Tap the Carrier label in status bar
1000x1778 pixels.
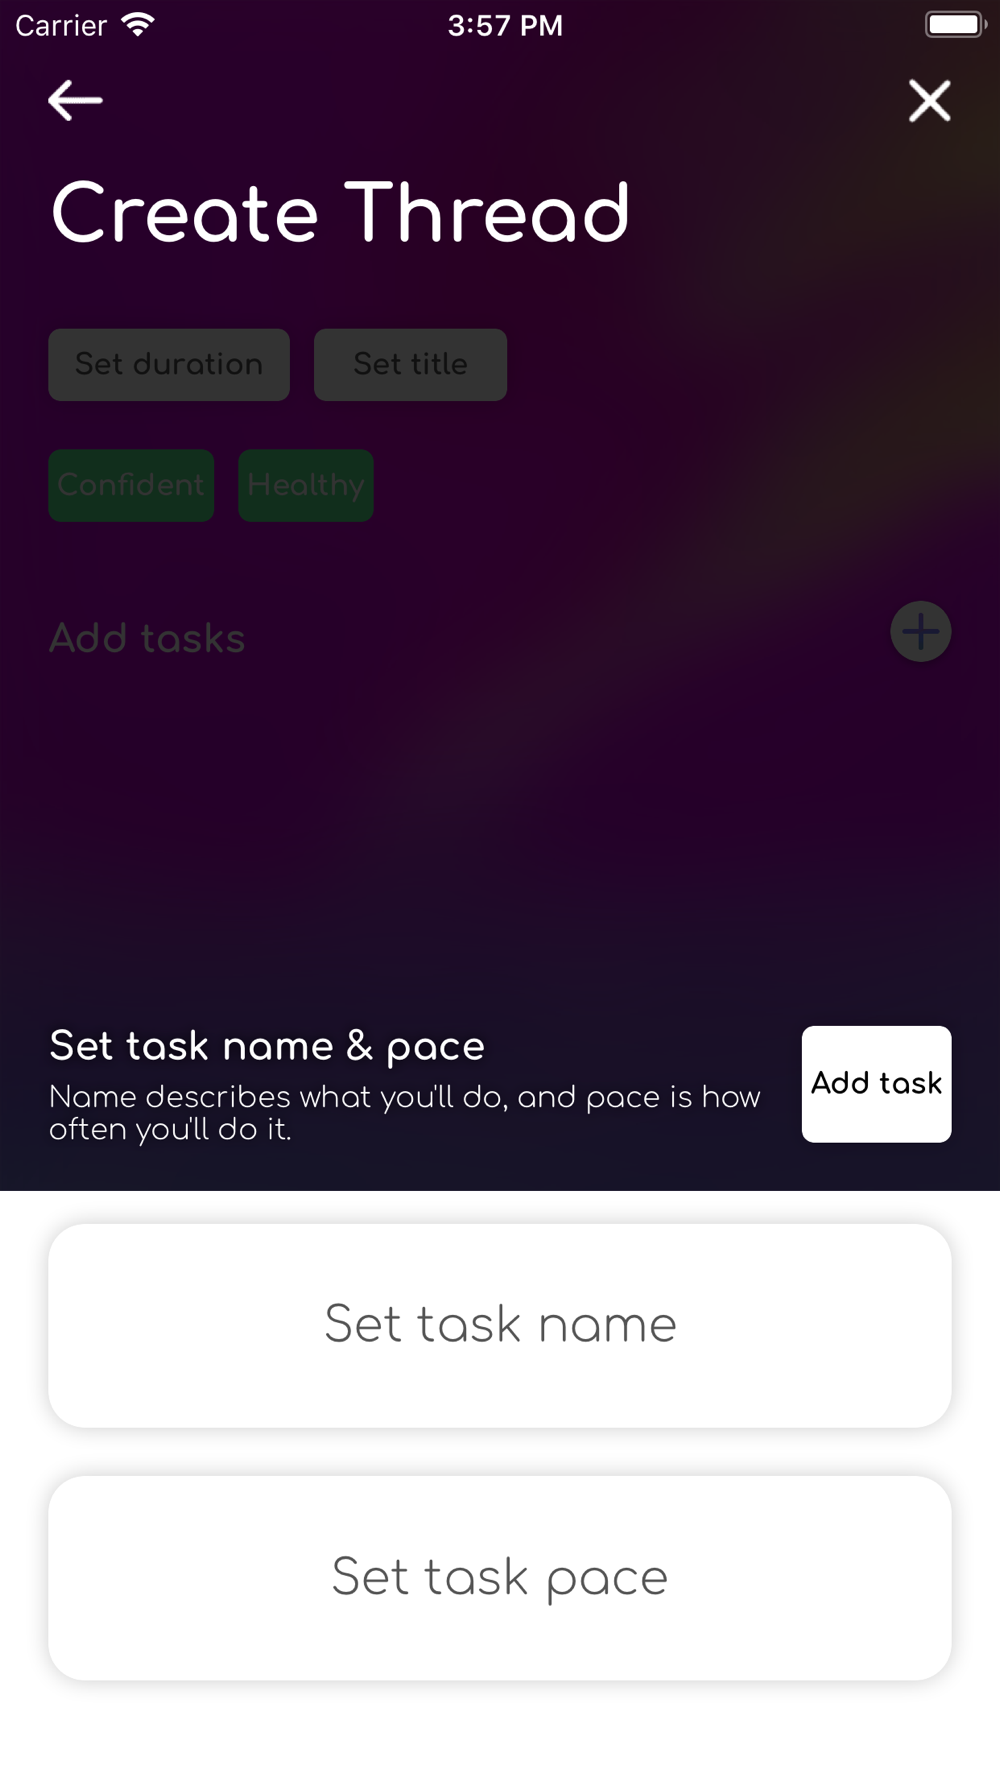(61, 25)
